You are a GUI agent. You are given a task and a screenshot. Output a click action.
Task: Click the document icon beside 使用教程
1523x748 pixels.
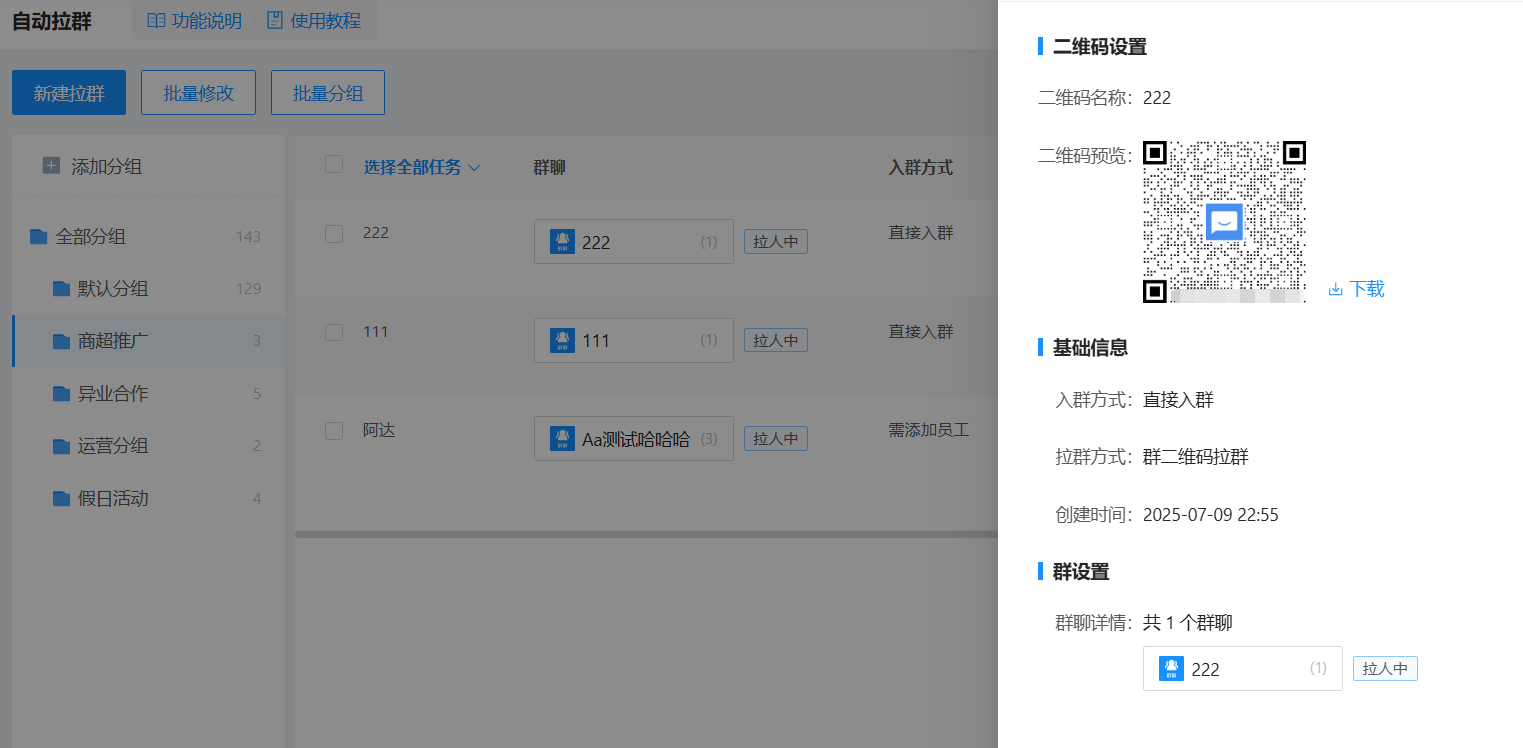pos(275,21)
